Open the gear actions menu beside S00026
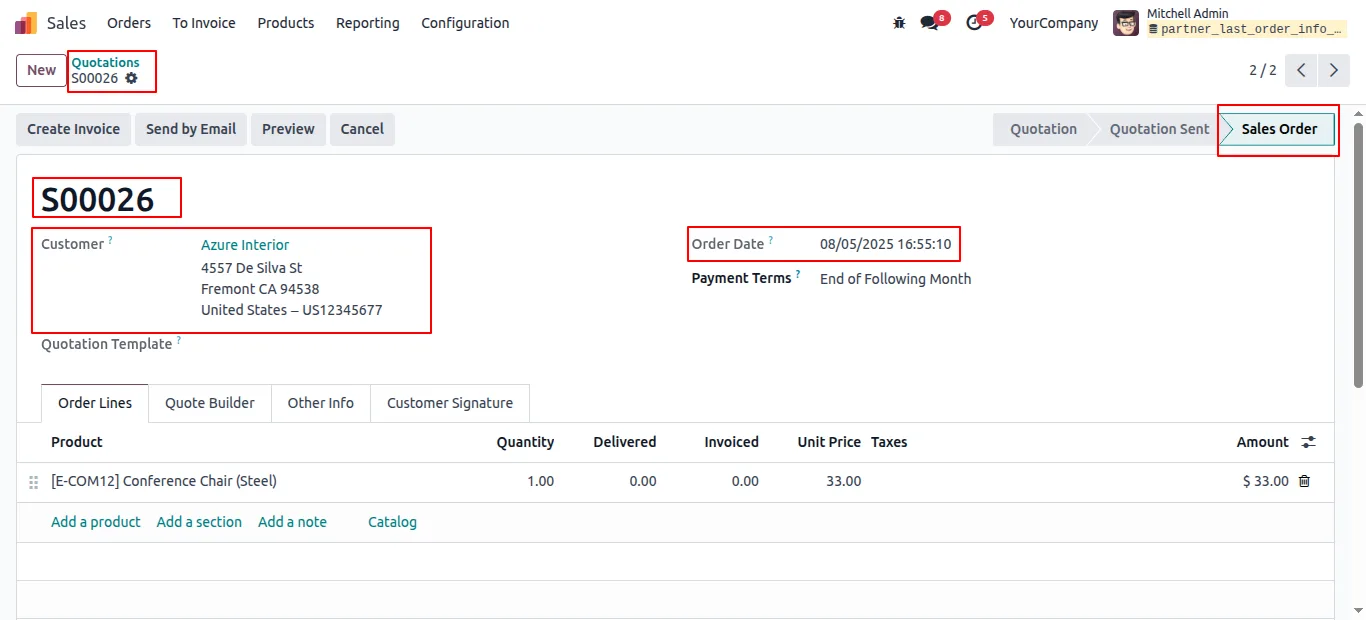The width and height of the screenshot is (1366, 620). [131, 78]
